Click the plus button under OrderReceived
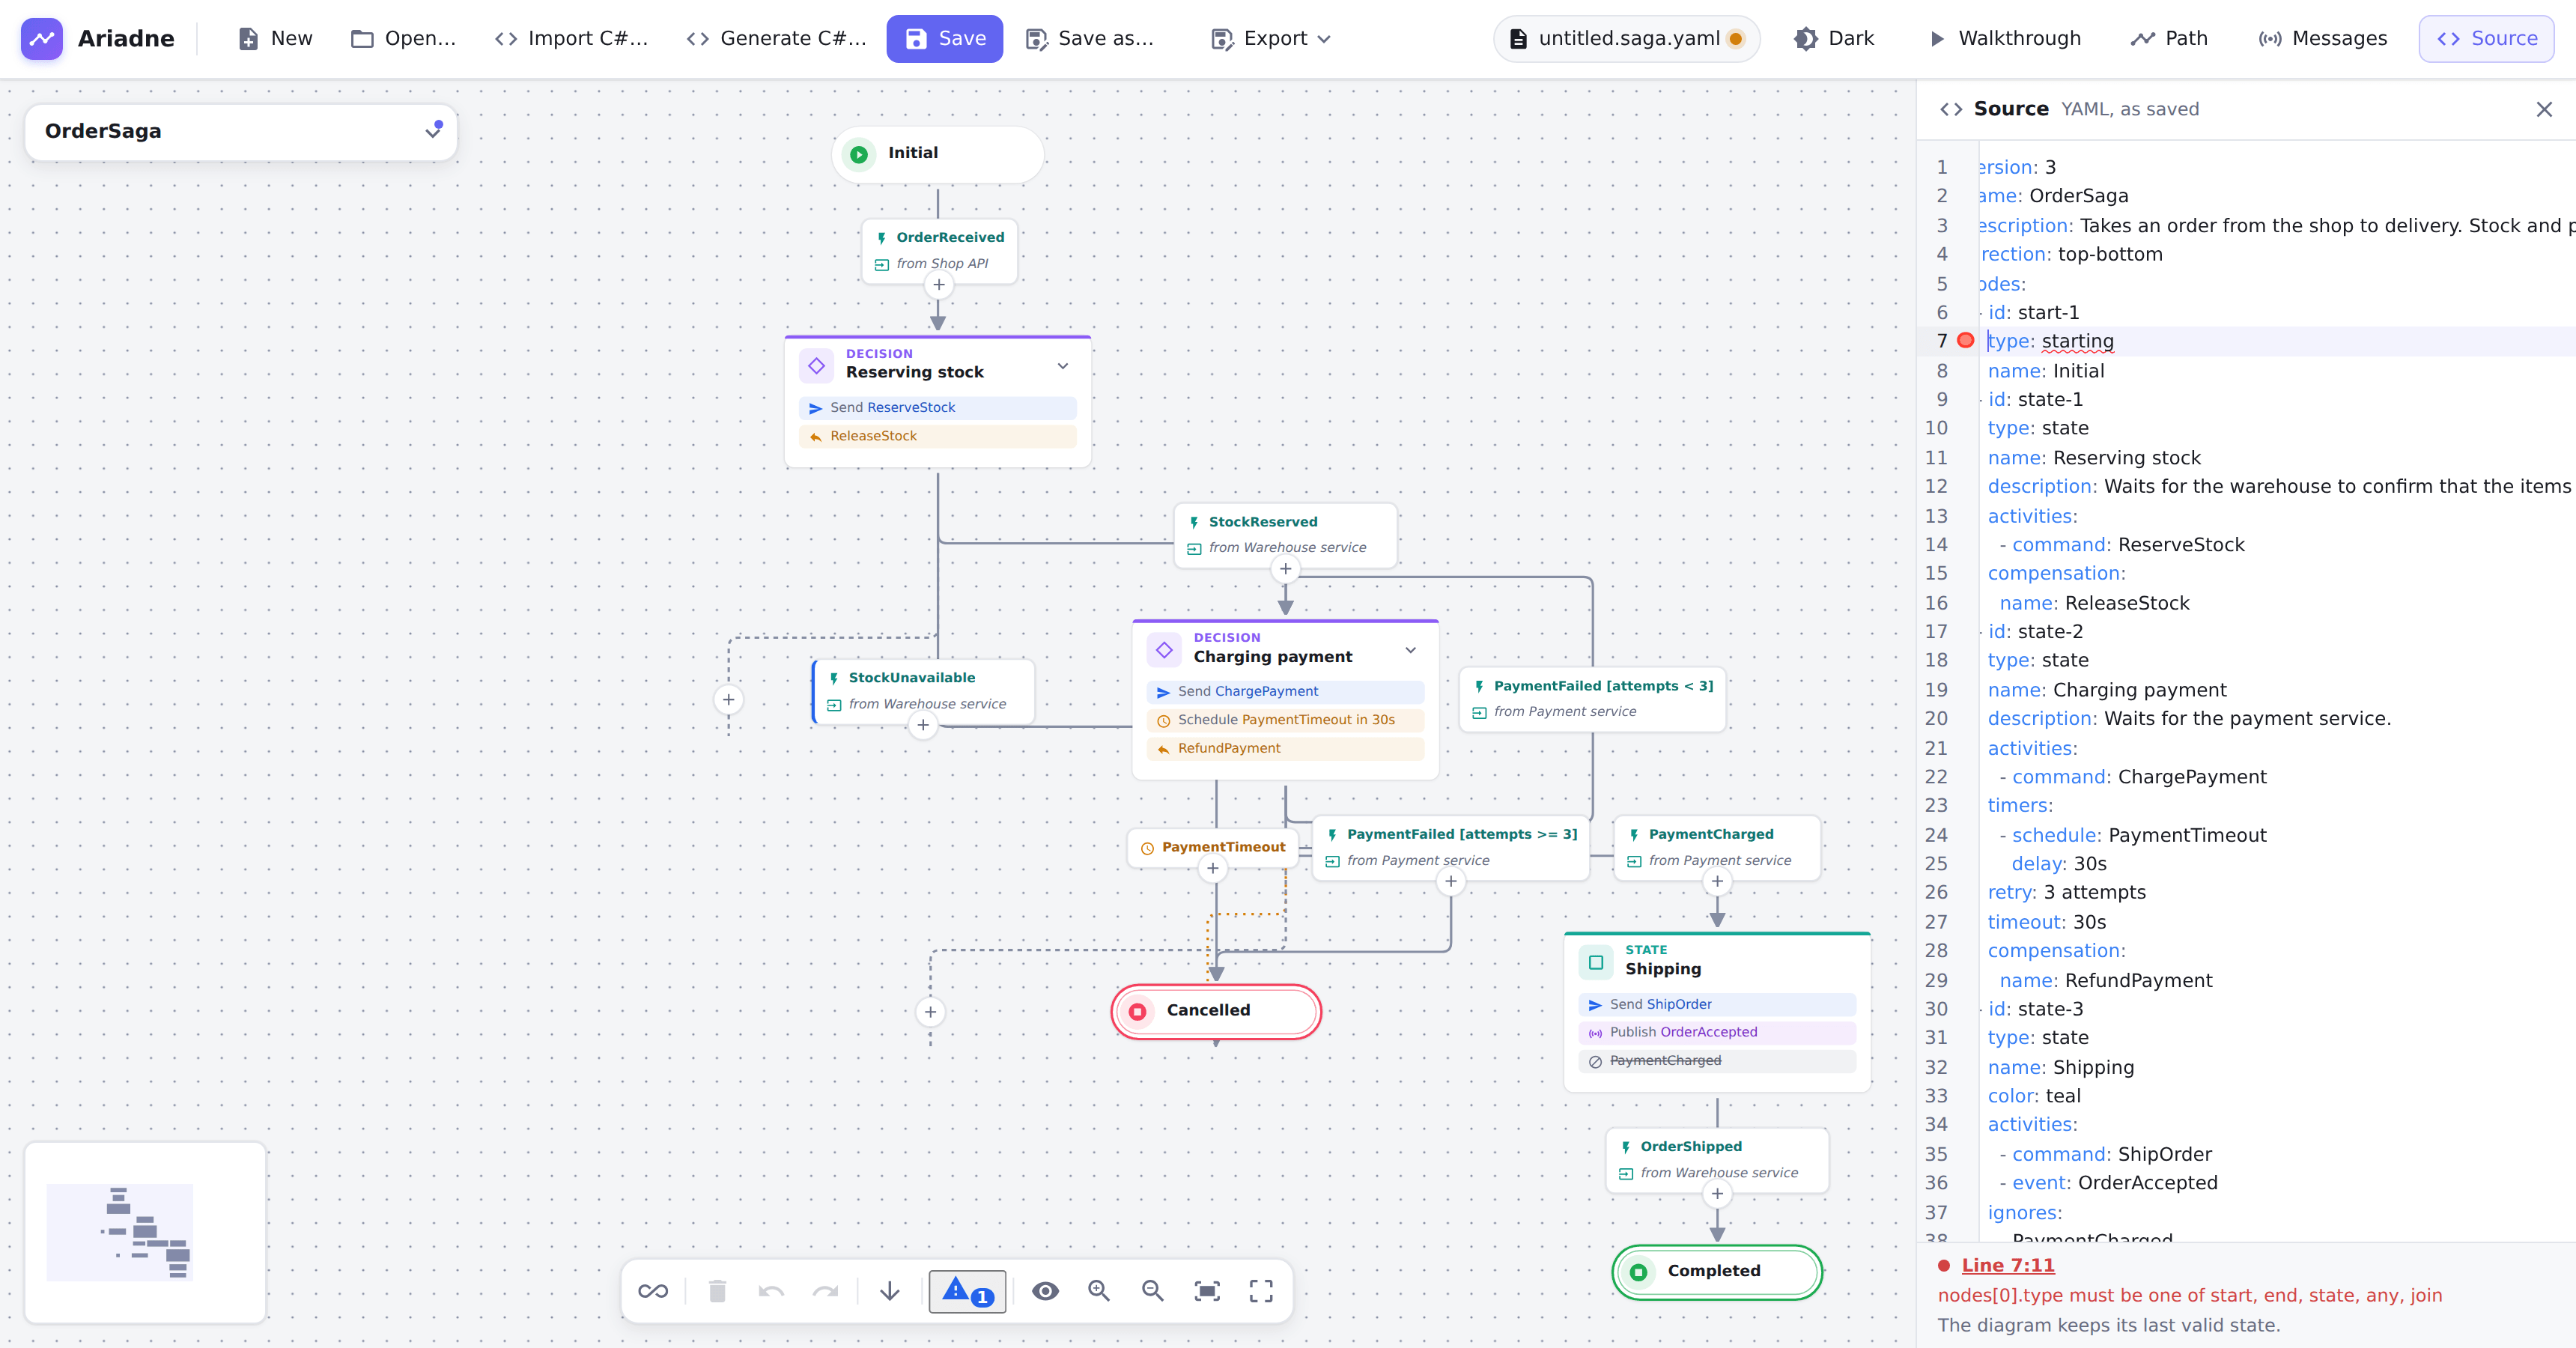 (x=938, y=285)
